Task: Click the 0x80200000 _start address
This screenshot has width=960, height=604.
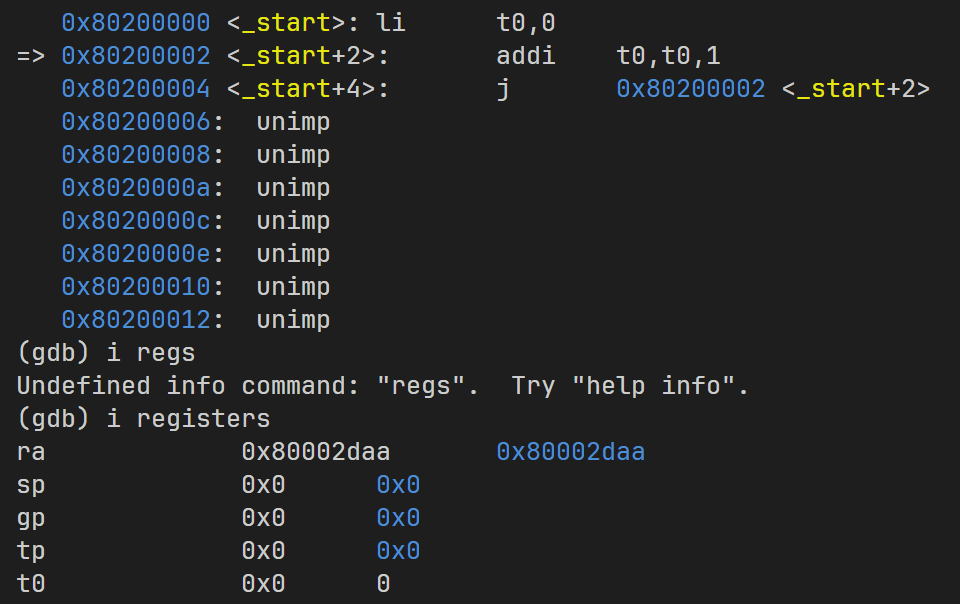Action: [x=135, y=22]
